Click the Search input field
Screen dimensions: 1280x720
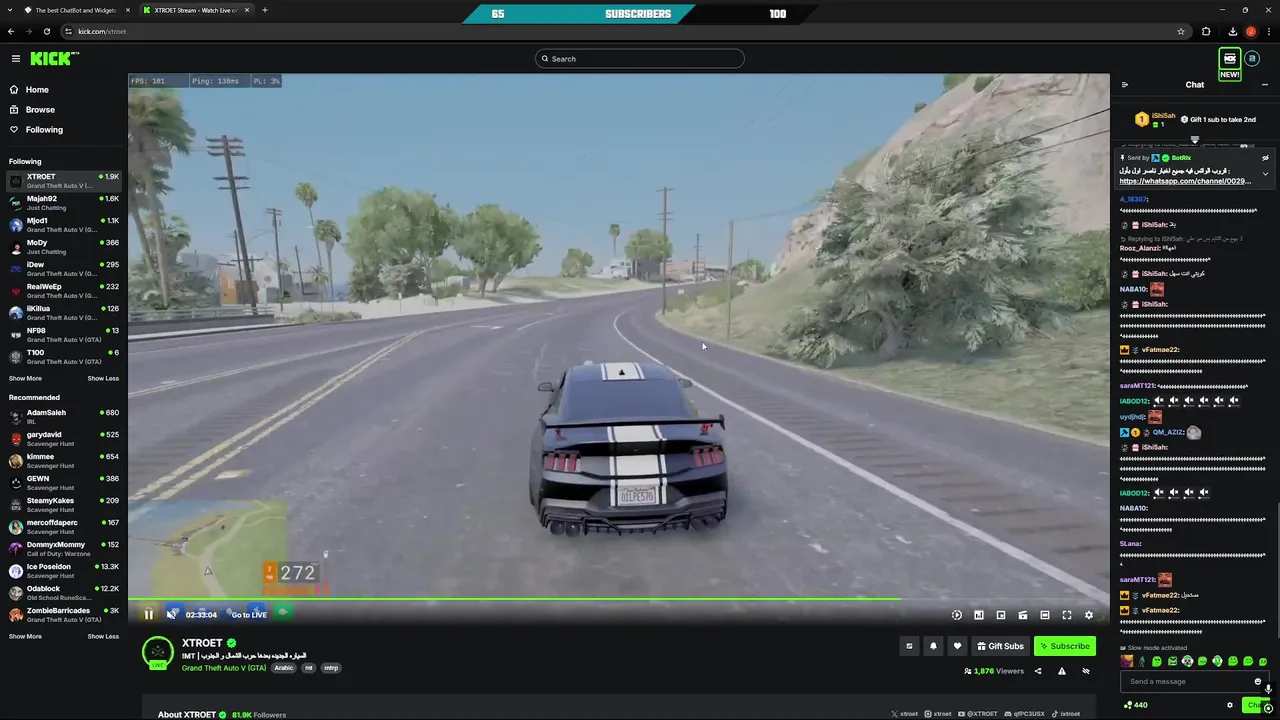pyautogui.click(x=640, y=59)
